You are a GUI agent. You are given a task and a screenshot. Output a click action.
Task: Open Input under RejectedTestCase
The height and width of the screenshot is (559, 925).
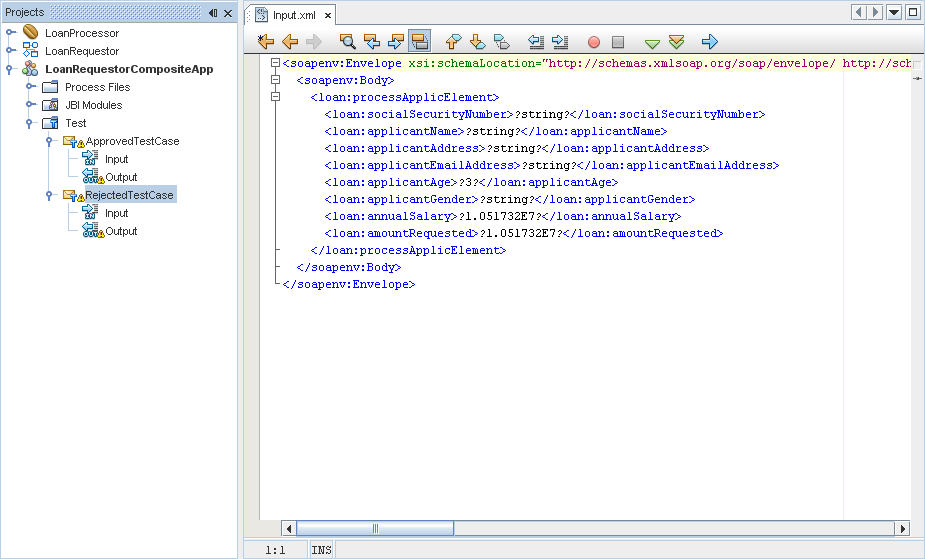coord(116,213)
